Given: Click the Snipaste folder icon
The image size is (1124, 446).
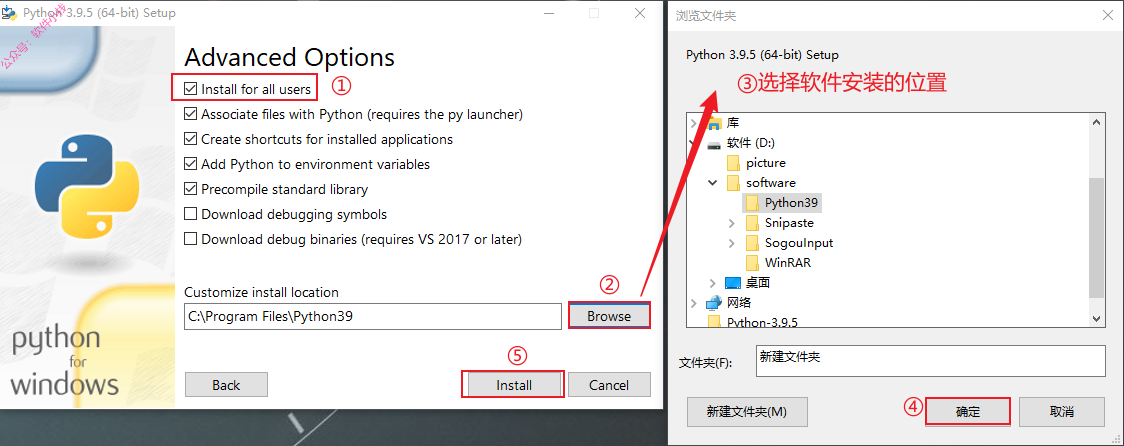Looking at the screenshot, I should click(751, 223).
